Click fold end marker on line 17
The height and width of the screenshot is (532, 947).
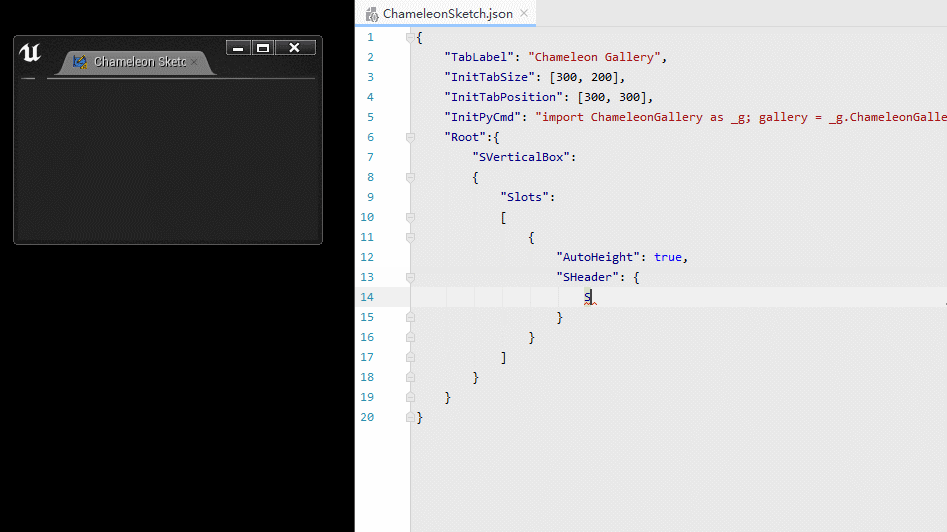pyautogui.click(x=410, y=357)
